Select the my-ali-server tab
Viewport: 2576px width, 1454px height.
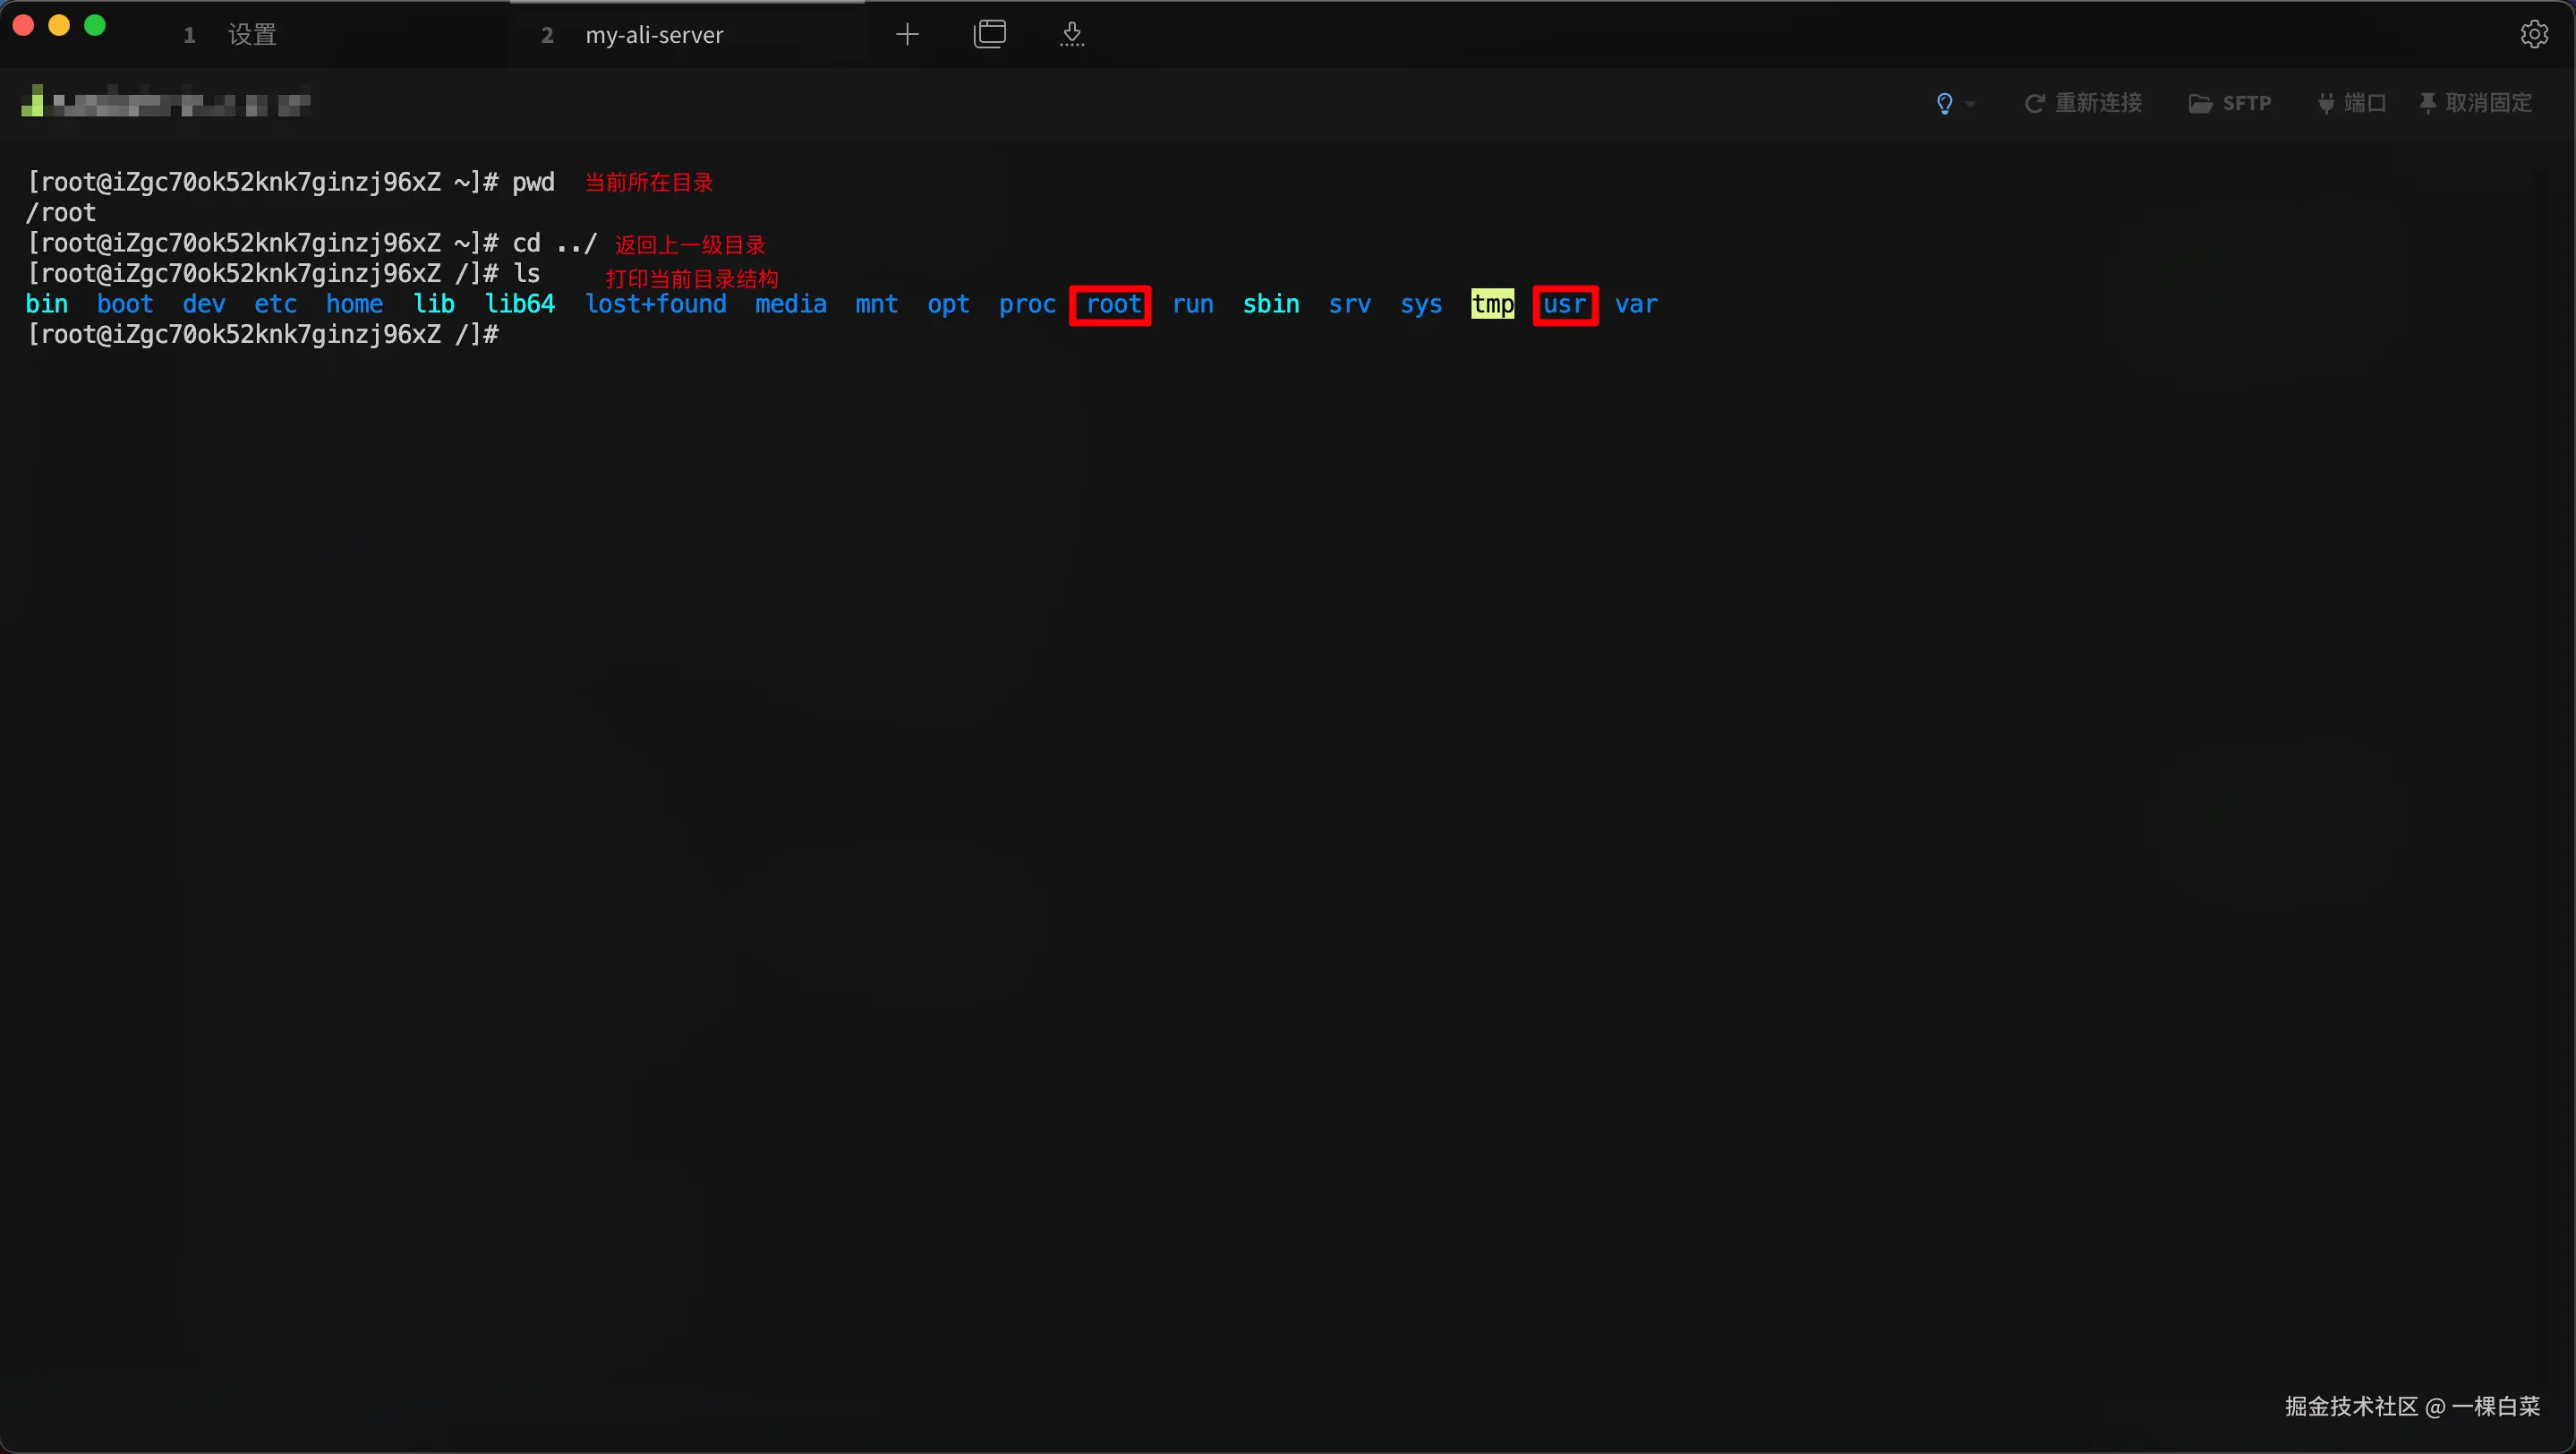654,35
